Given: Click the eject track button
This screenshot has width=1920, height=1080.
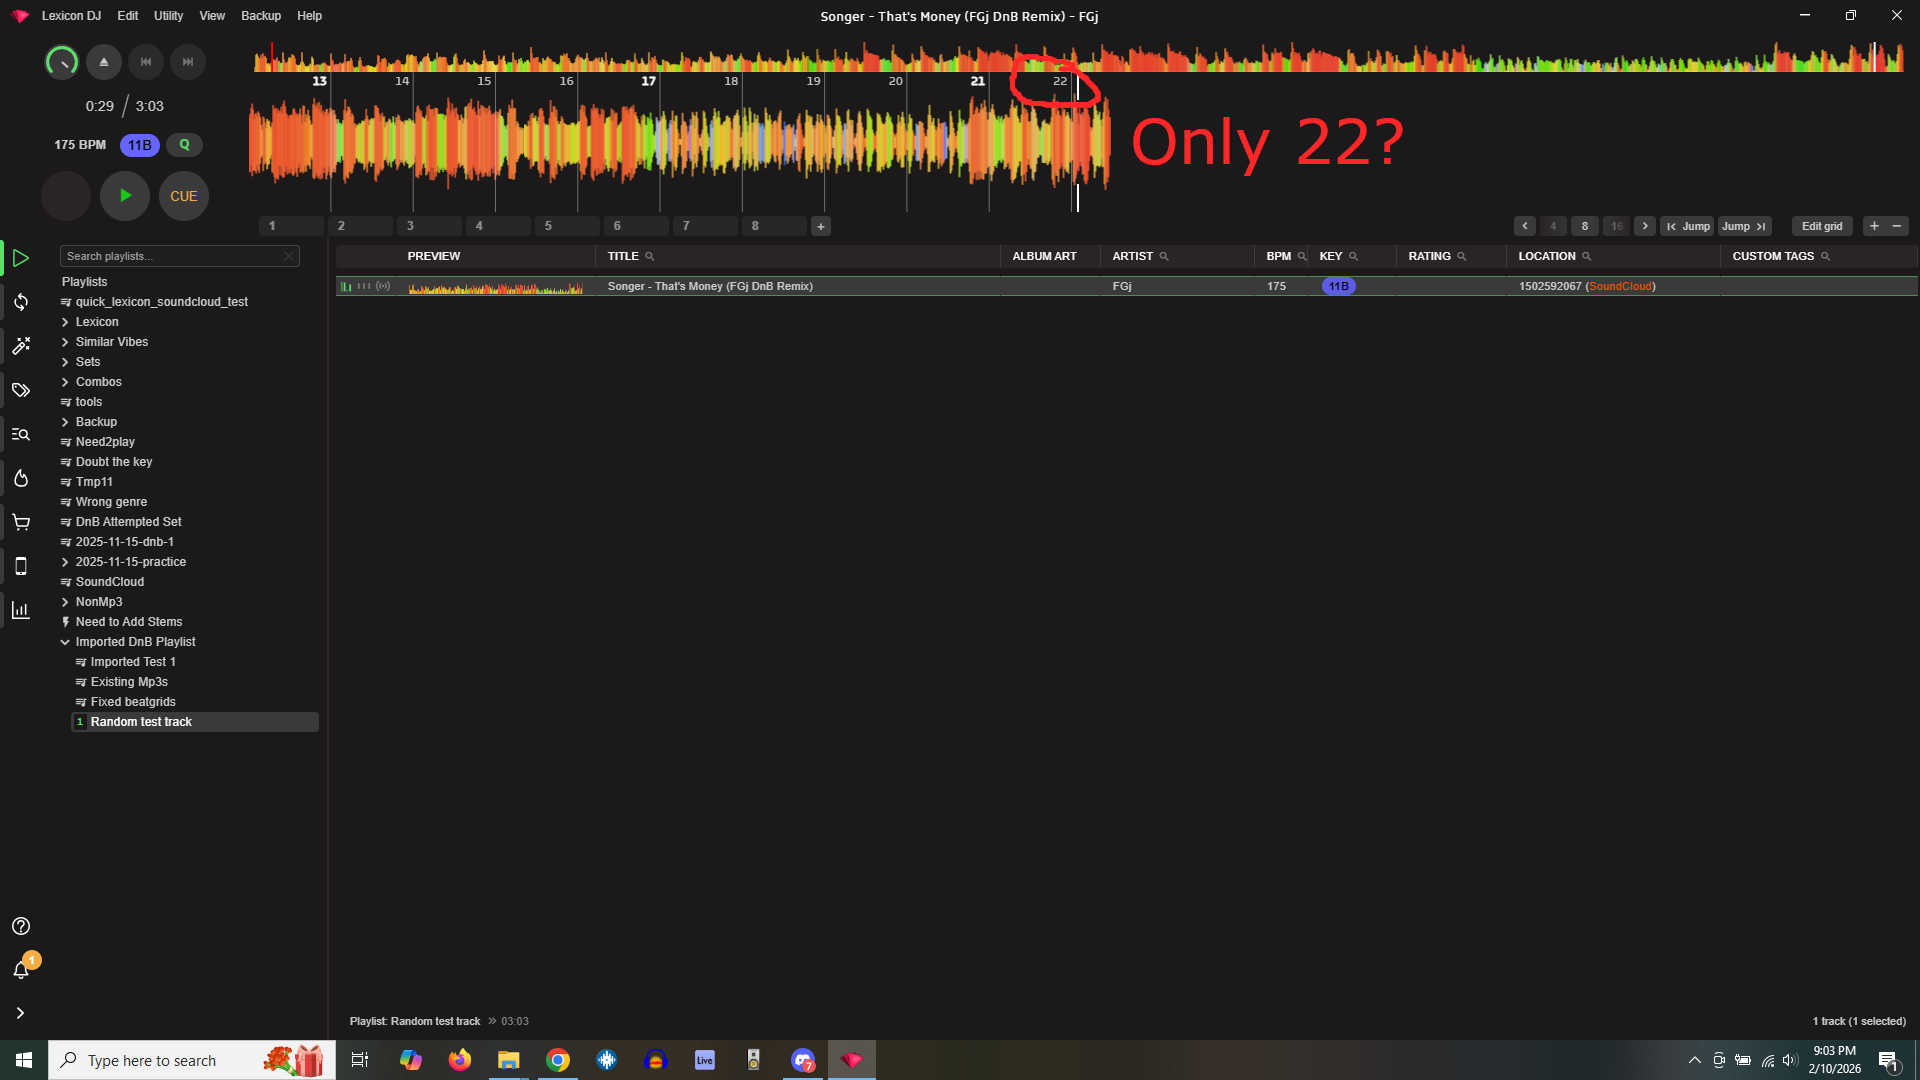Looking at the screenshot, I should (x=104, y=62).
